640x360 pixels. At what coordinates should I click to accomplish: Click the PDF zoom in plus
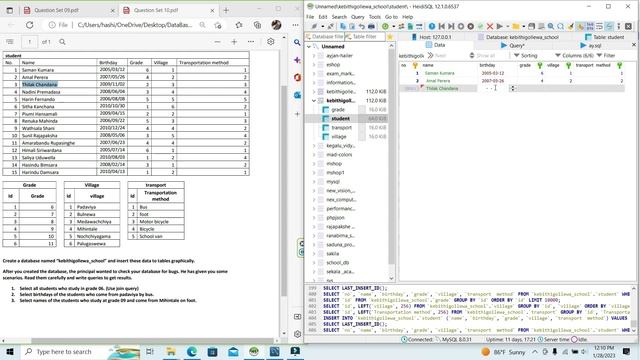234,42
